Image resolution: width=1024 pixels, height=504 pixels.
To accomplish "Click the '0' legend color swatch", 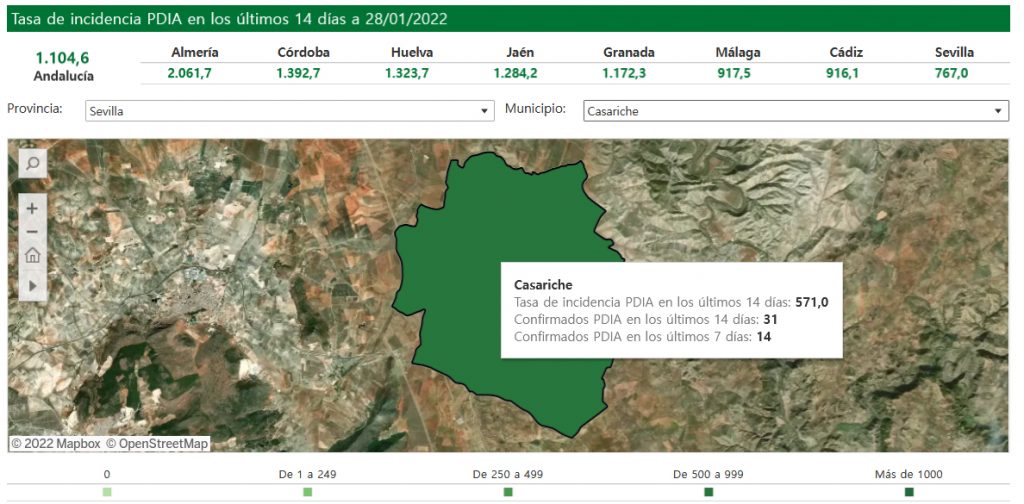I will pos(107,492).
